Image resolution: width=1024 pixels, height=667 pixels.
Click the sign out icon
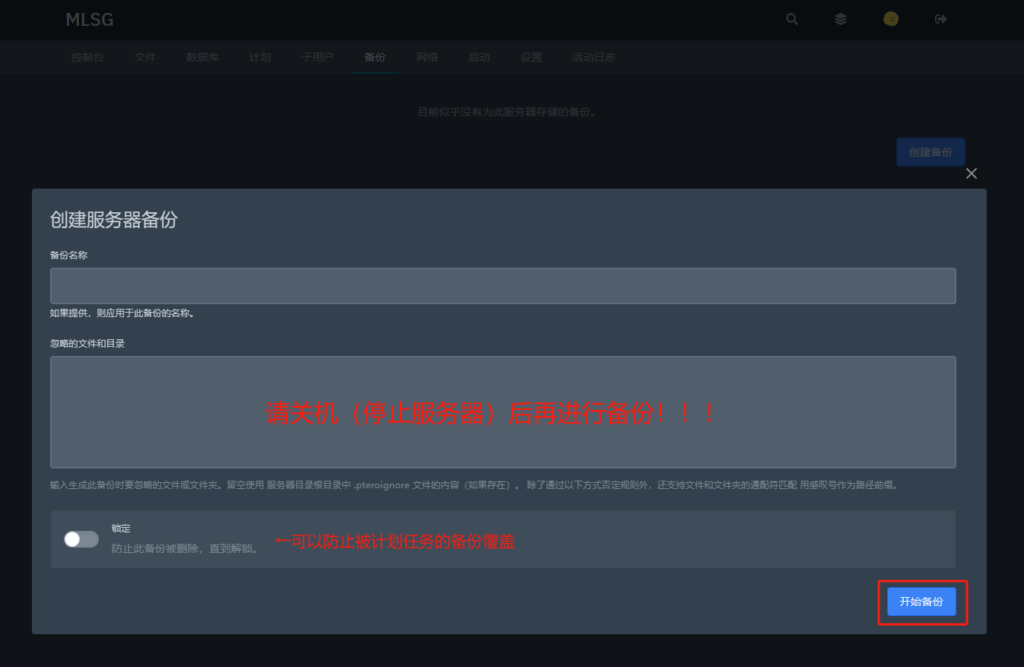940,19
